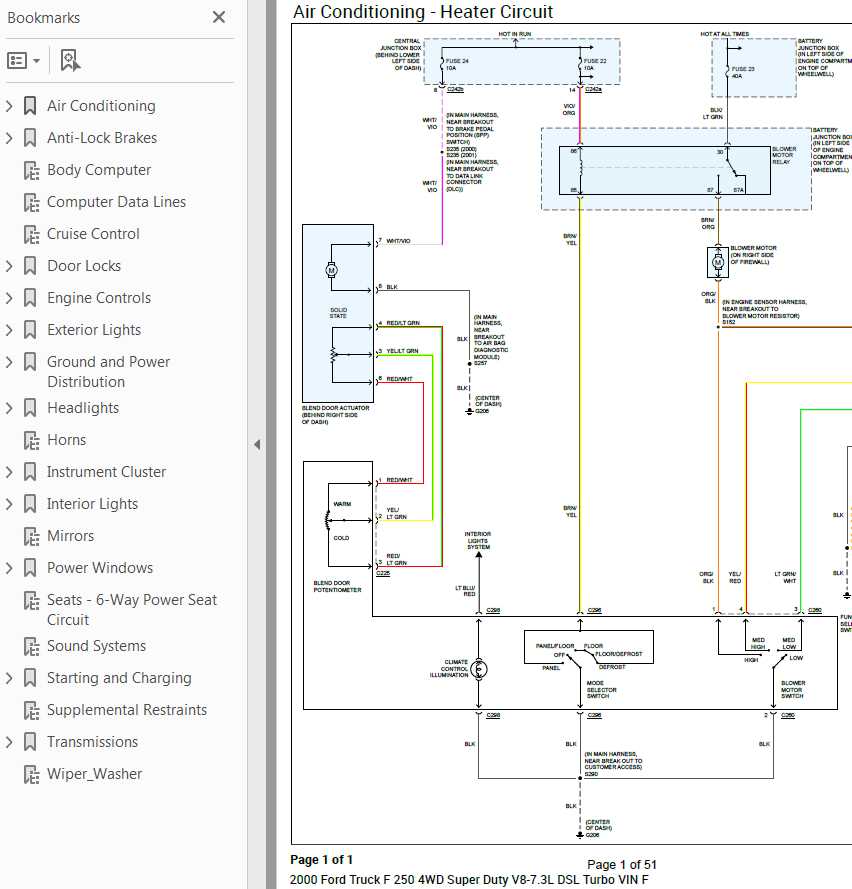Click the Ground and Power Distribution icon

click(x=30, y=362)
